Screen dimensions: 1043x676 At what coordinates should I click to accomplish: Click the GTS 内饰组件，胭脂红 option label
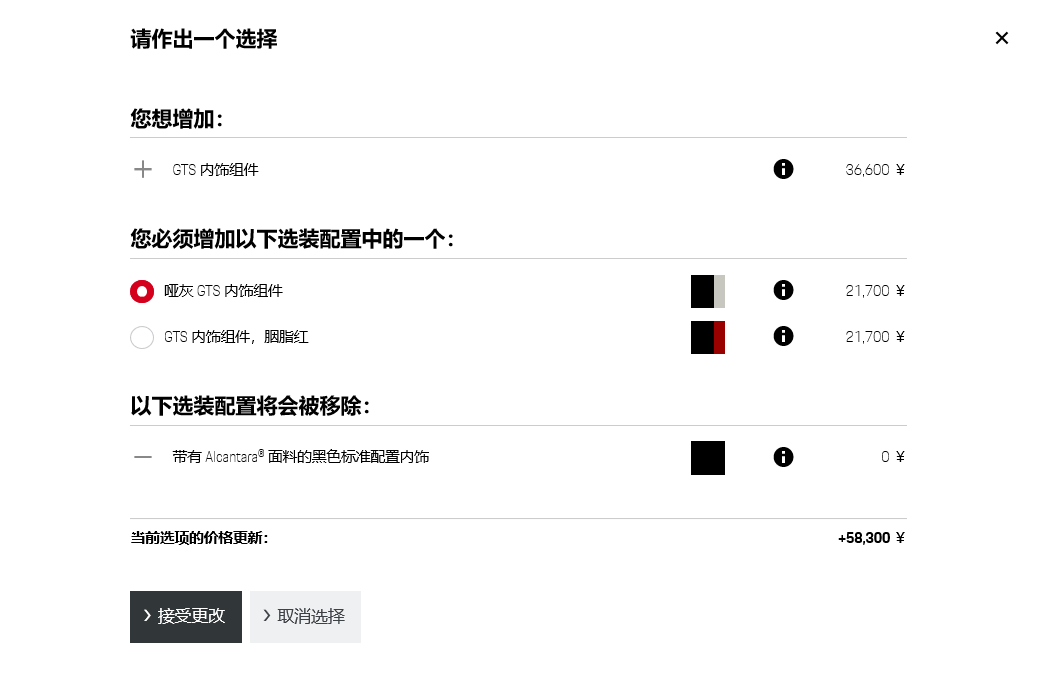[x=236, y=337]
